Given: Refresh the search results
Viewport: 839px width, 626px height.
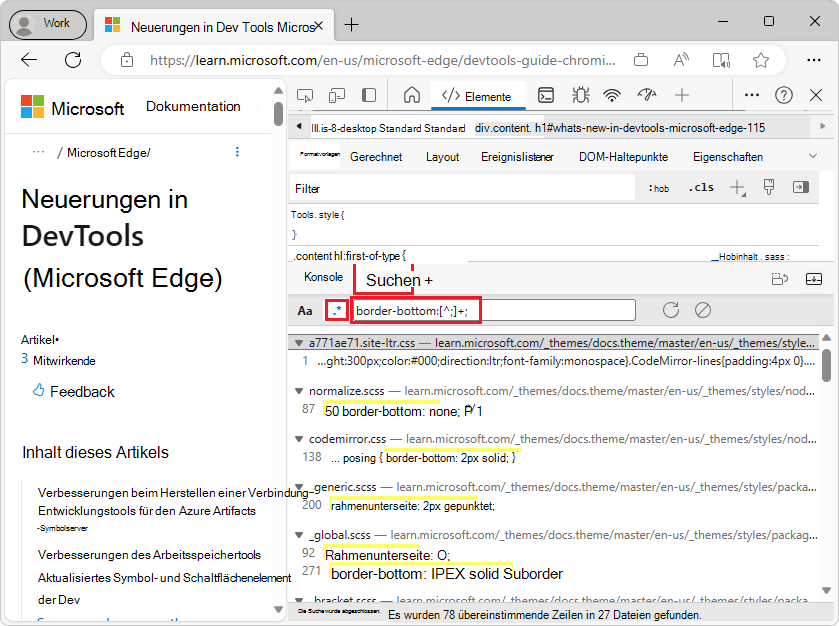Looking at the screenshot, I should pyautogui.click(x=670, y=310).
